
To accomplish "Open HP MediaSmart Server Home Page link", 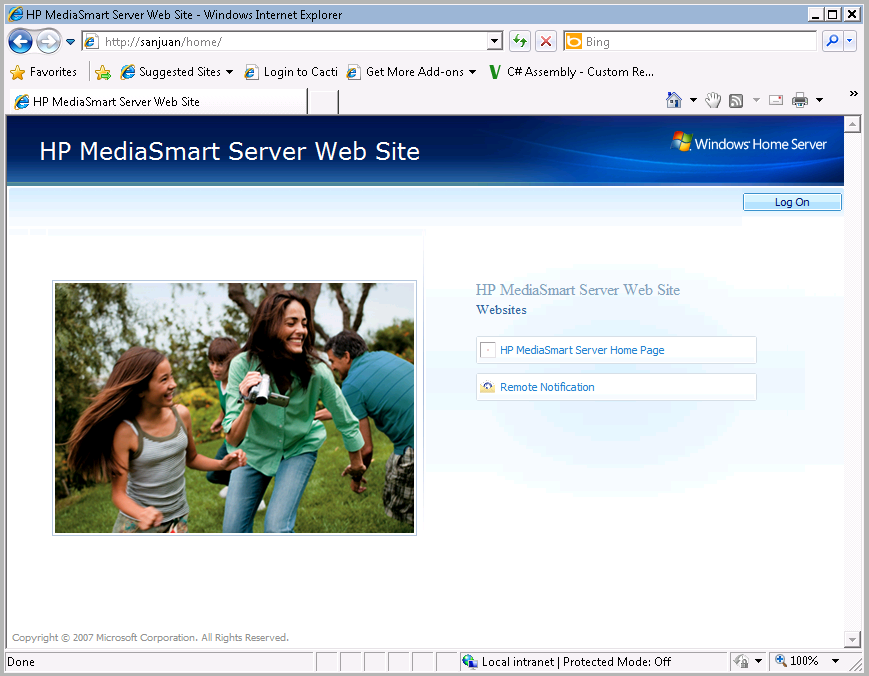I will (582, 350).
